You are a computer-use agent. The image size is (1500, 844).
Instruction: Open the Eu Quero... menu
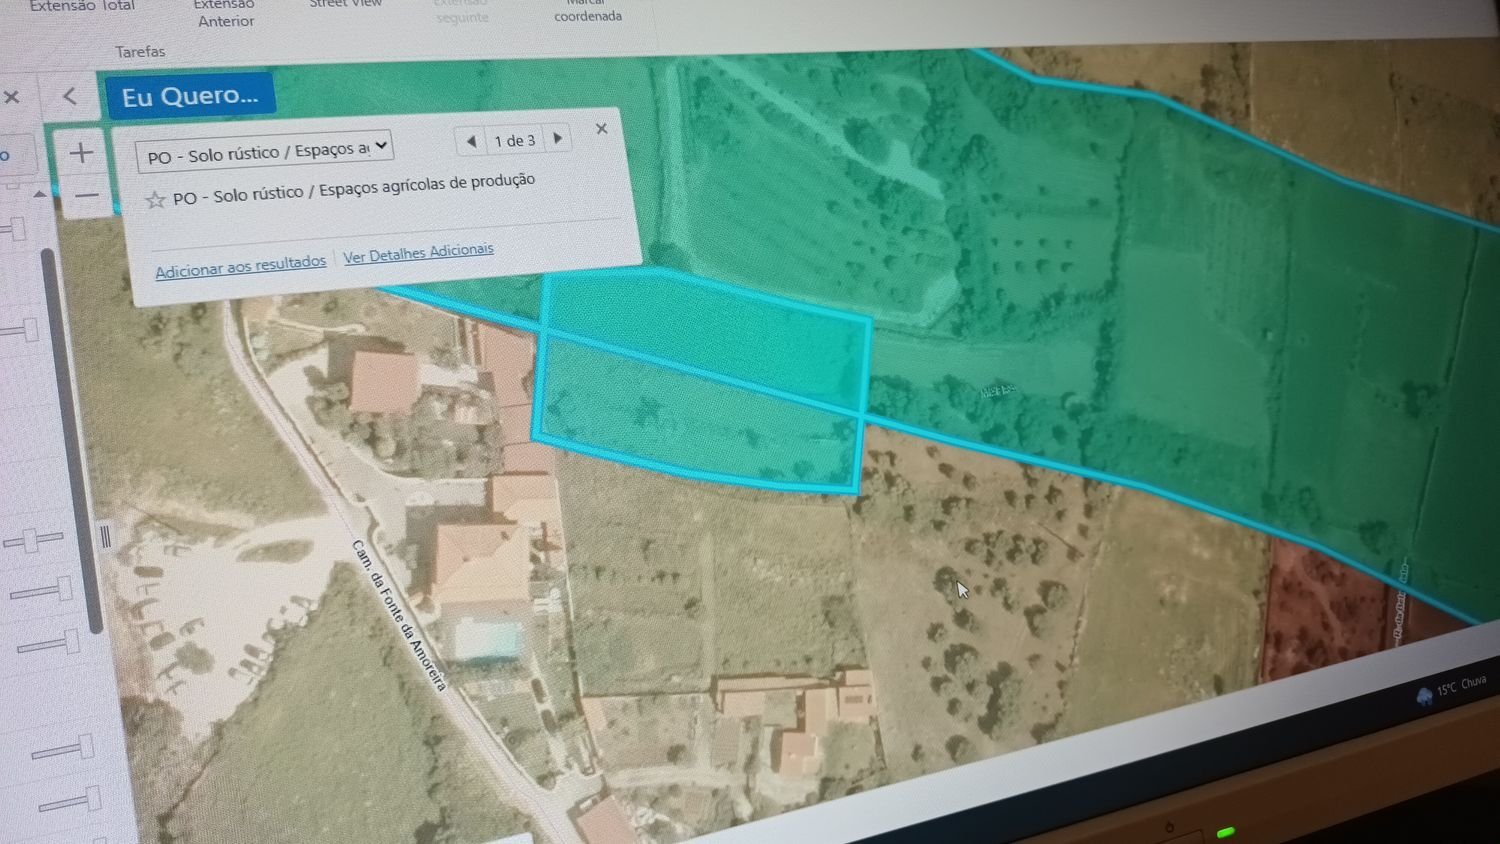tap(190, 95)
